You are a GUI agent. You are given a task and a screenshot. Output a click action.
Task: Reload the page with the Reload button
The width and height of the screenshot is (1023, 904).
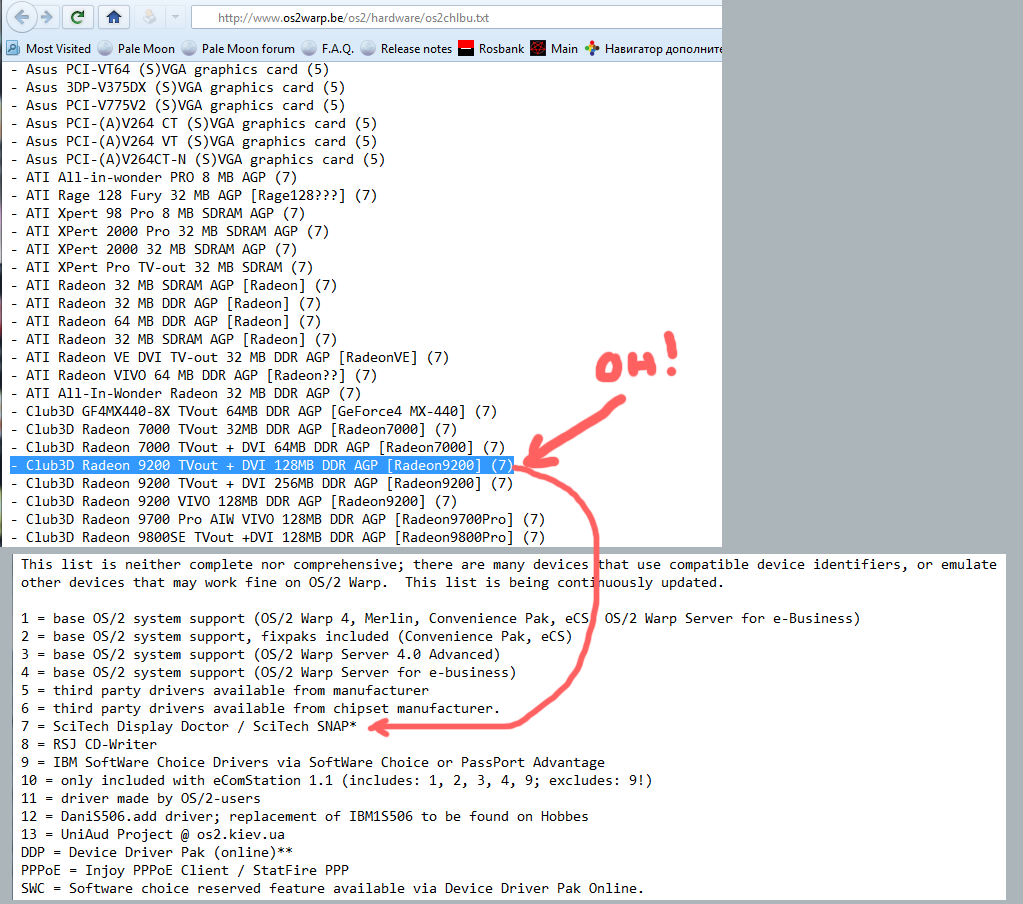(77, 17)
